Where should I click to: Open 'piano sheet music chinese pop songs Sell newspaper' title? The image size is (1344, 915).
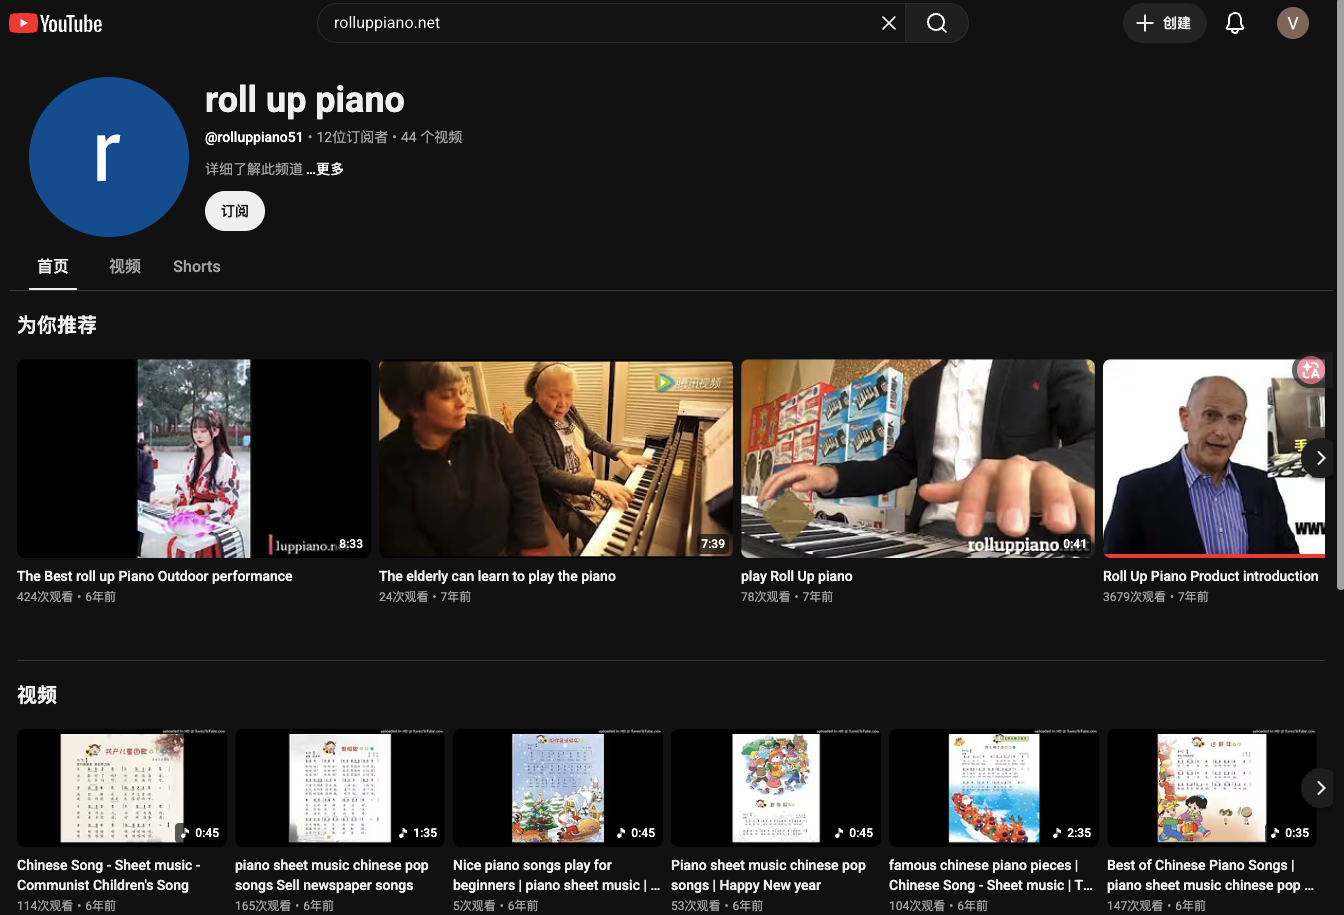pyautogui.click(x=332, y=875)
